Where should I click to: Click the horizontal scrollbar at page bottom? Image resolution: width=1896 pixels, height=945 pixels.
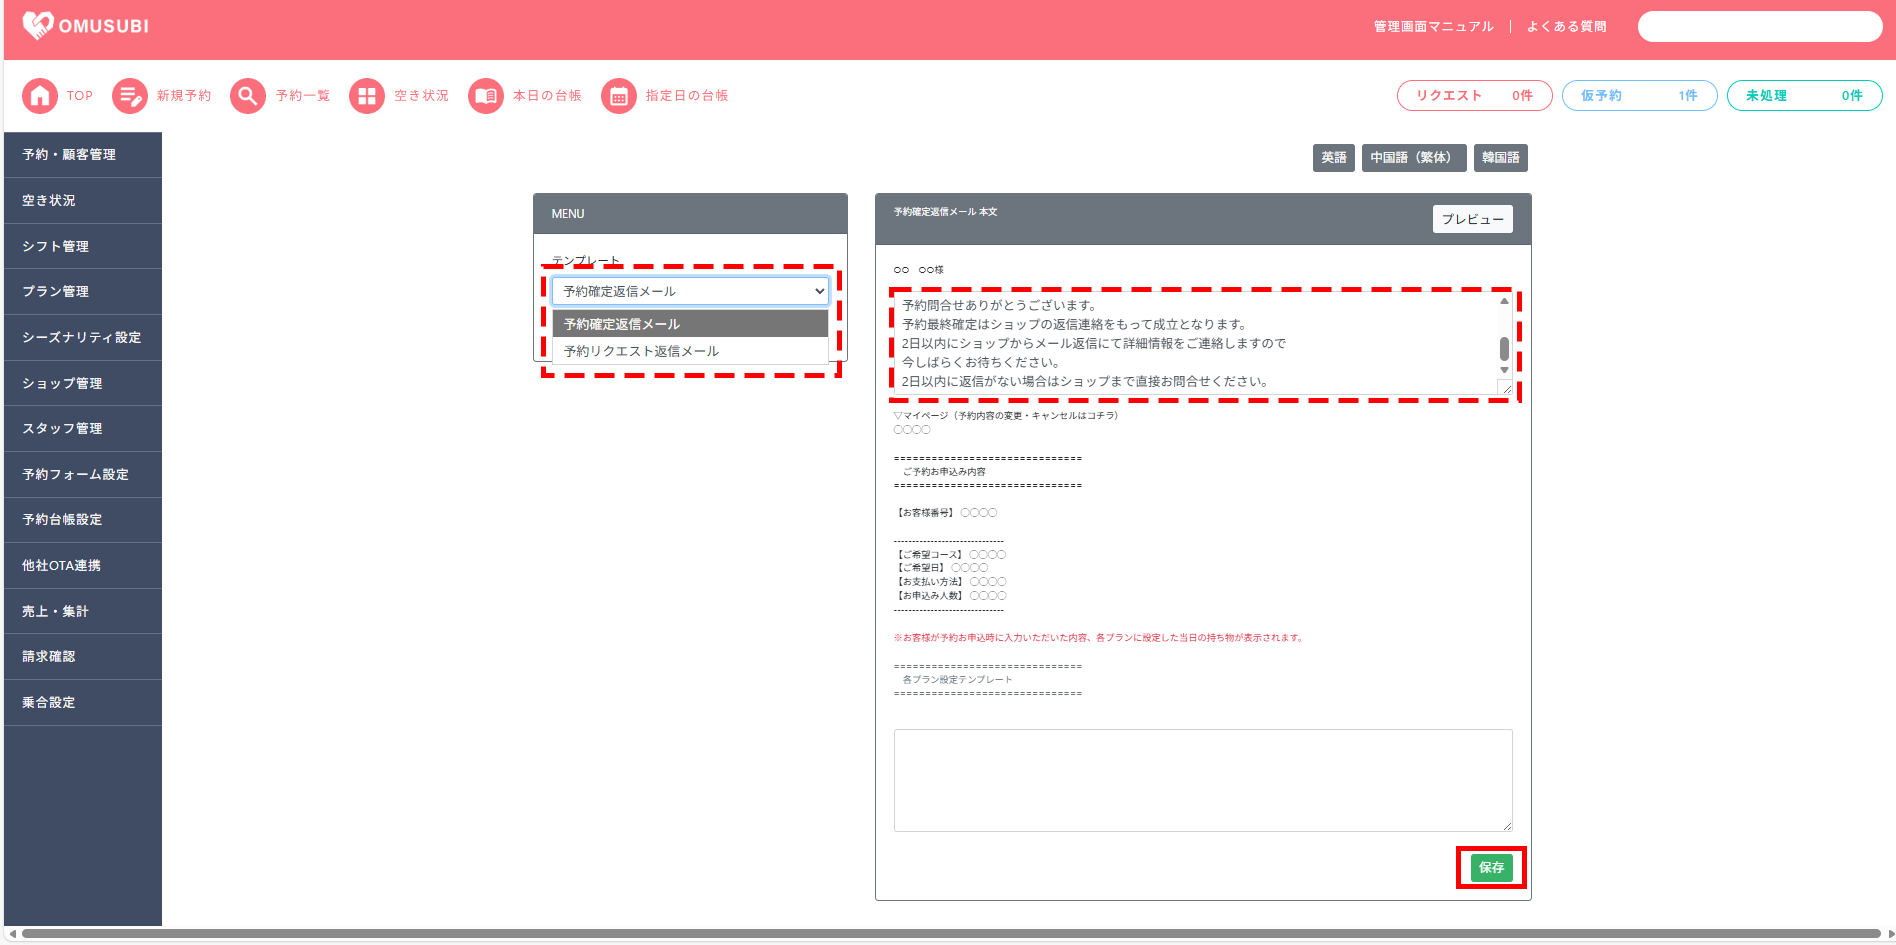(x=950, y=934)
